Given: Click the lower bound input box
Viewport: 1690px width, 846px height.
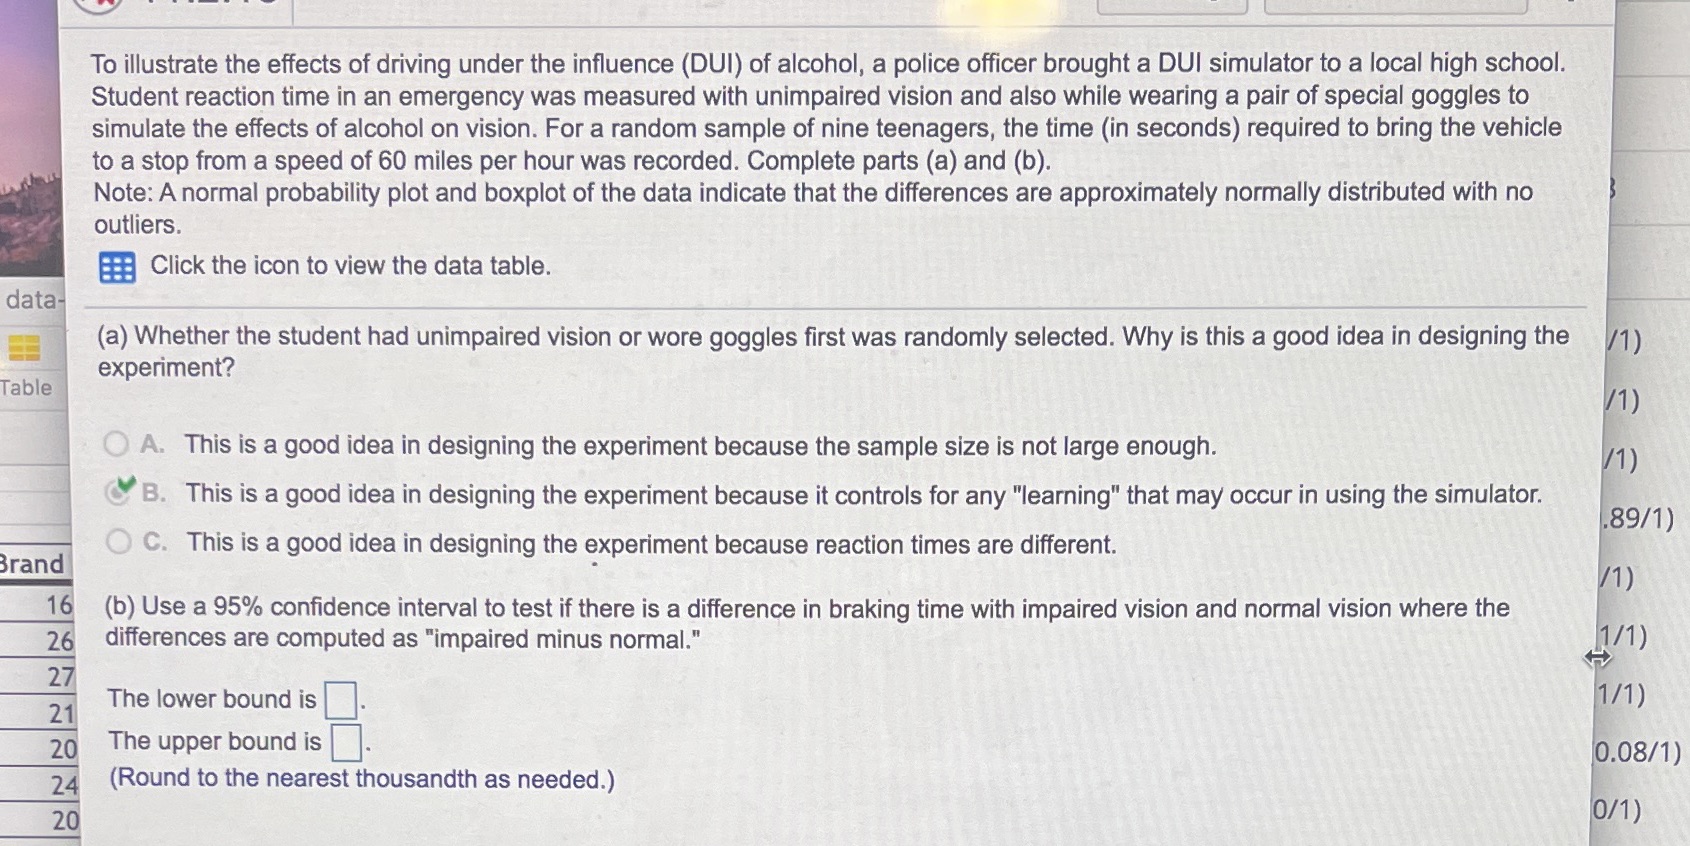Looking at the screenshot, I should click(x=340, y=698).
